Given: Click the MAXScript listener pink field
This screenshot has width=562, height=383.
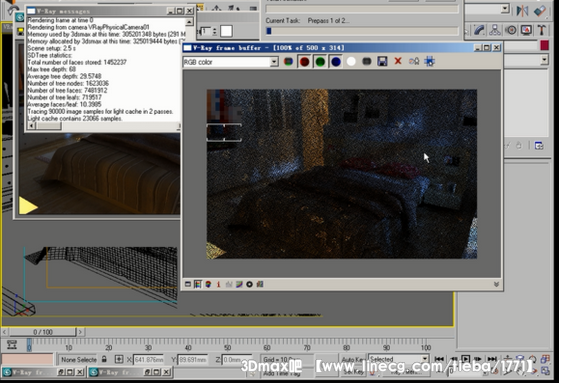Looking at the screenshot, I should pos(28,359).
